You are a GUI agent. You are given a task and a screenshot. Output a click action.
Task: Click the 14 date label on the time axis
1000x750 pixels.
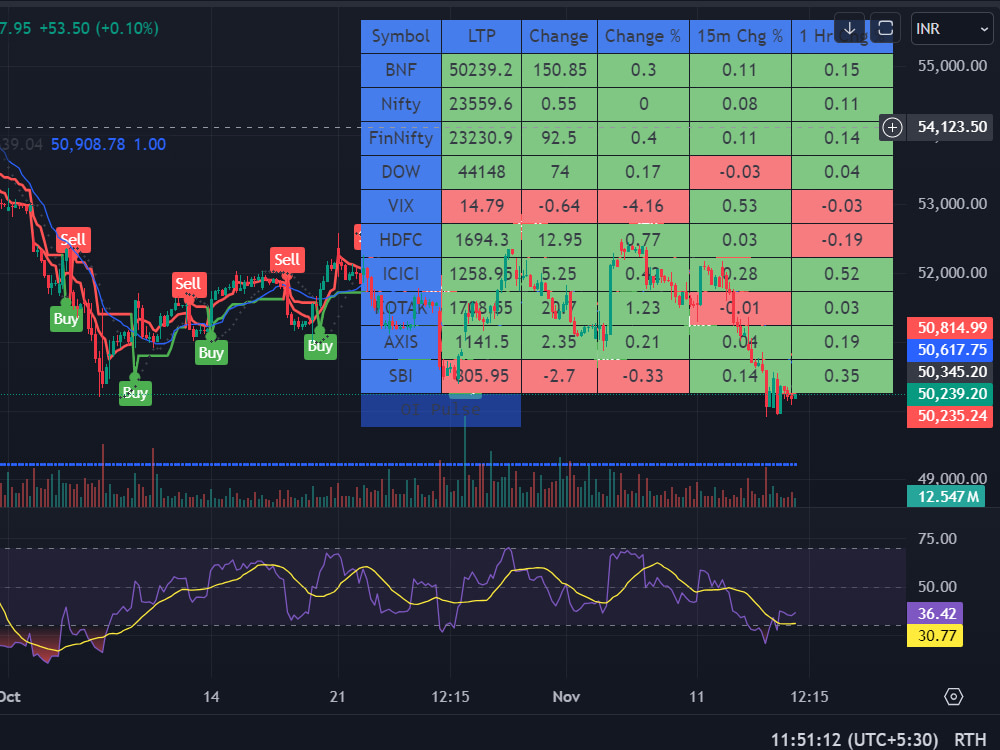click(x=211, y=696)
